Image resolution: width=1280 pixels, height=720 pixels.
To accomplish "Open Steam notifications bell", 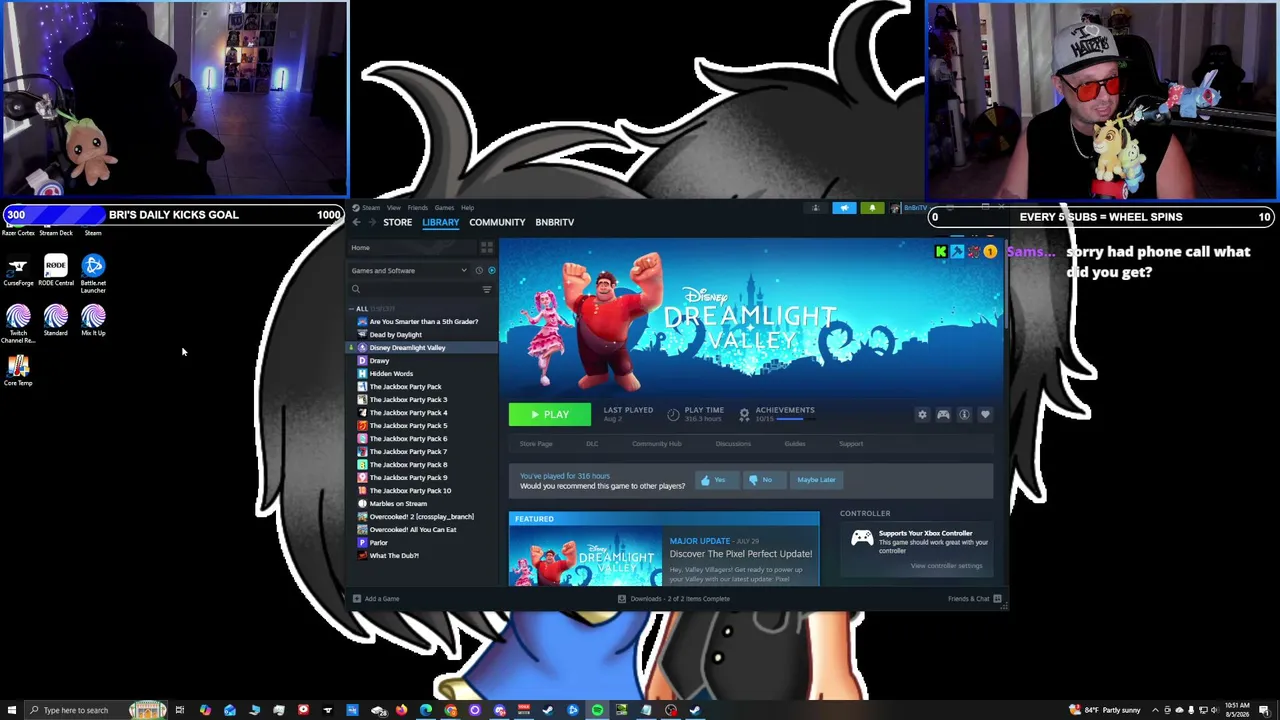I will [872, 208].
